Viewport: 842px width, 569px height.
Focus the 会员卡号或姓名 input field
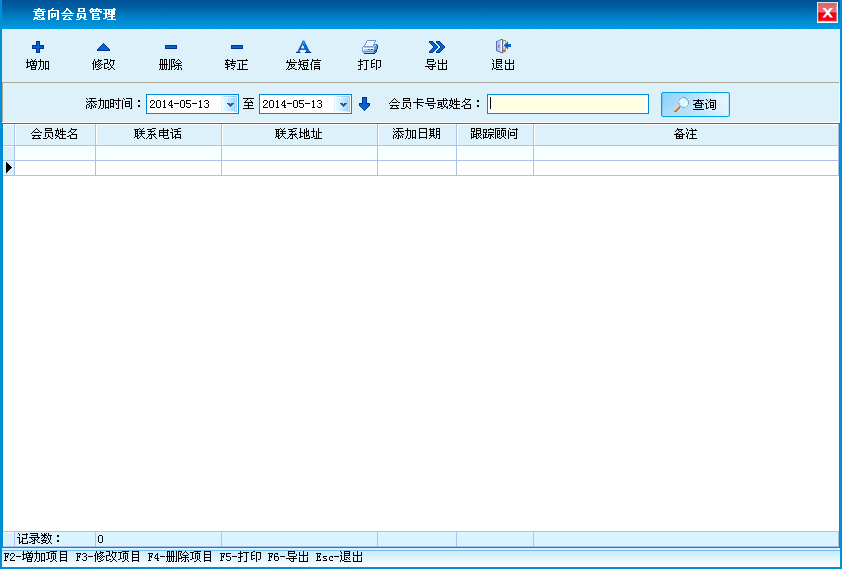point(567,104)
